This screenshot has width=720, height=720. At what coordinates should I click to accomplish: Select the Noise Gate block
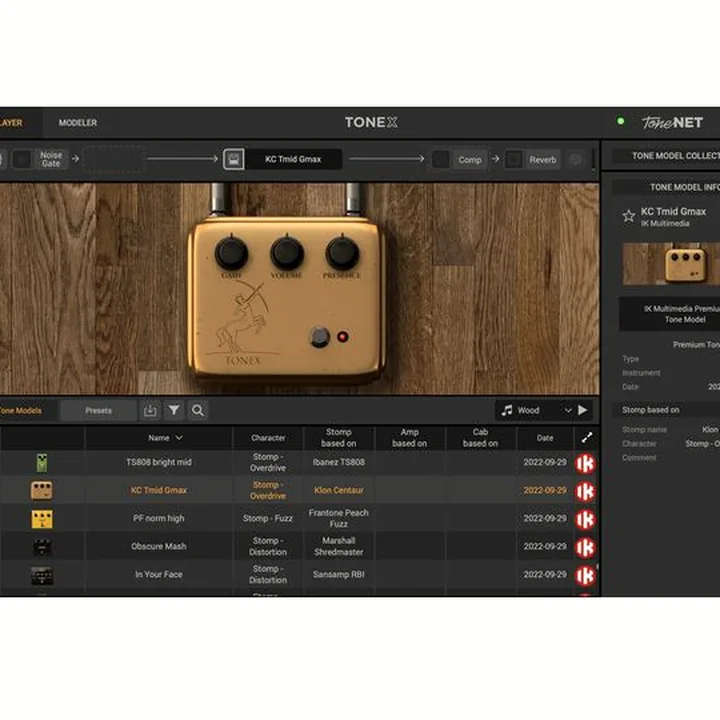point(51,159)
